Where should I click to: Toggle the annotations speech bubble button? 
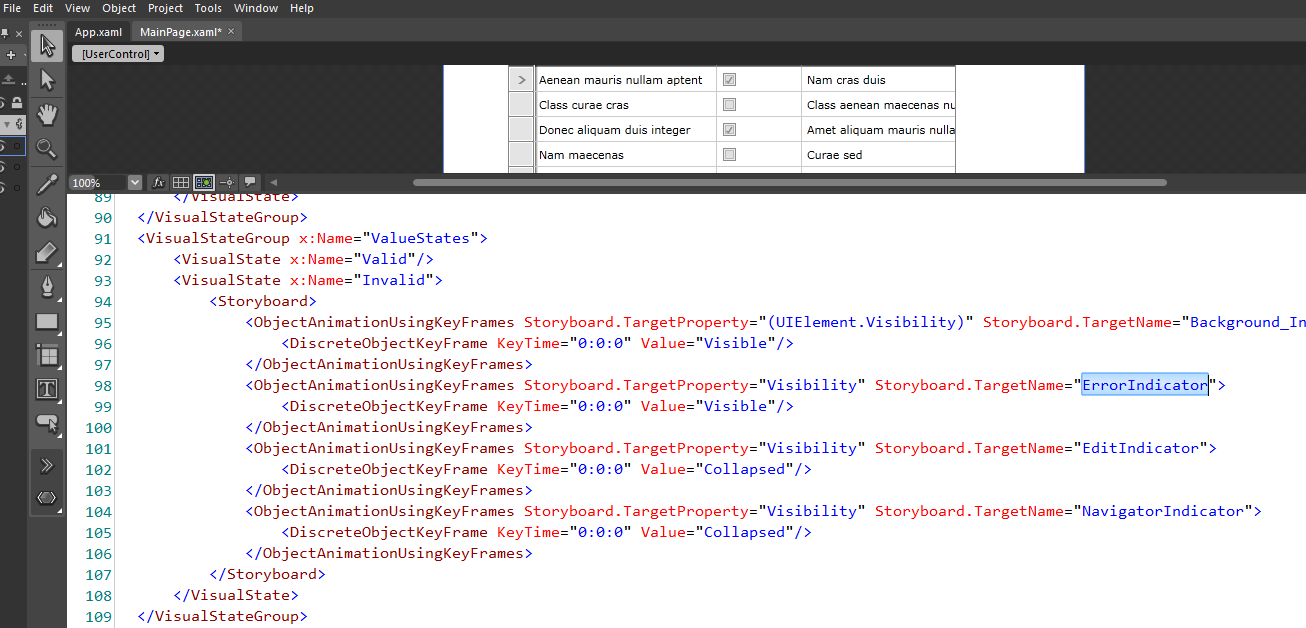(x=250, y=183)
